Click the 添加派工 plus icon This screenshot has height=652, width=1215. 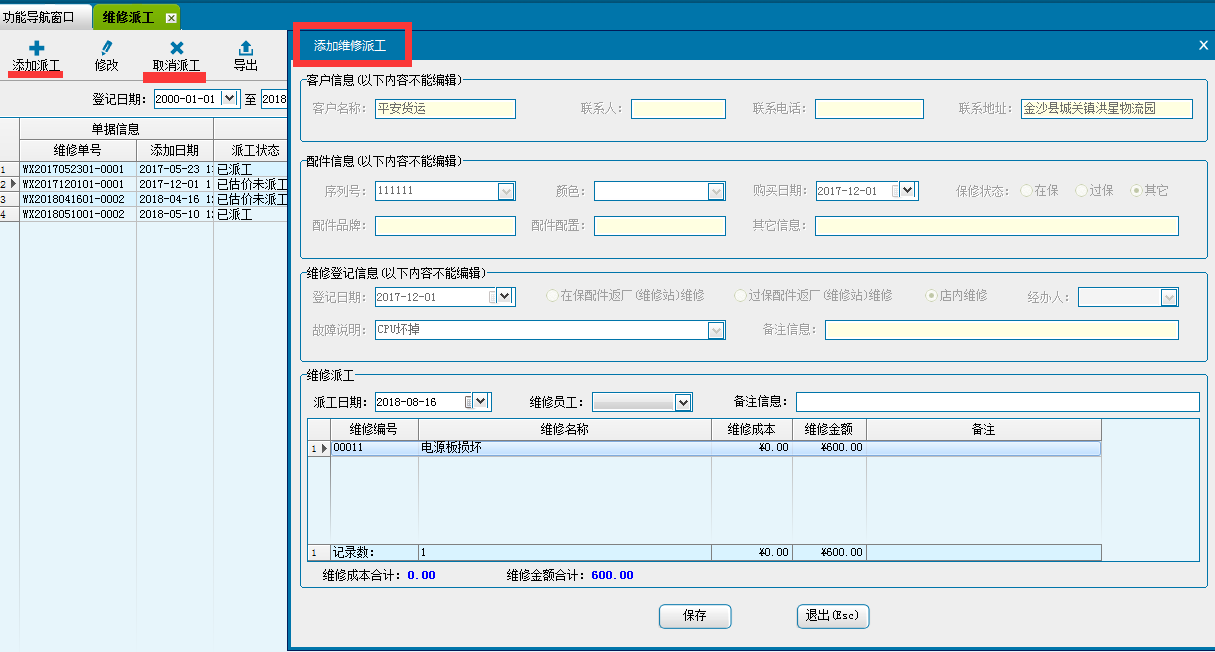(36, 48)
